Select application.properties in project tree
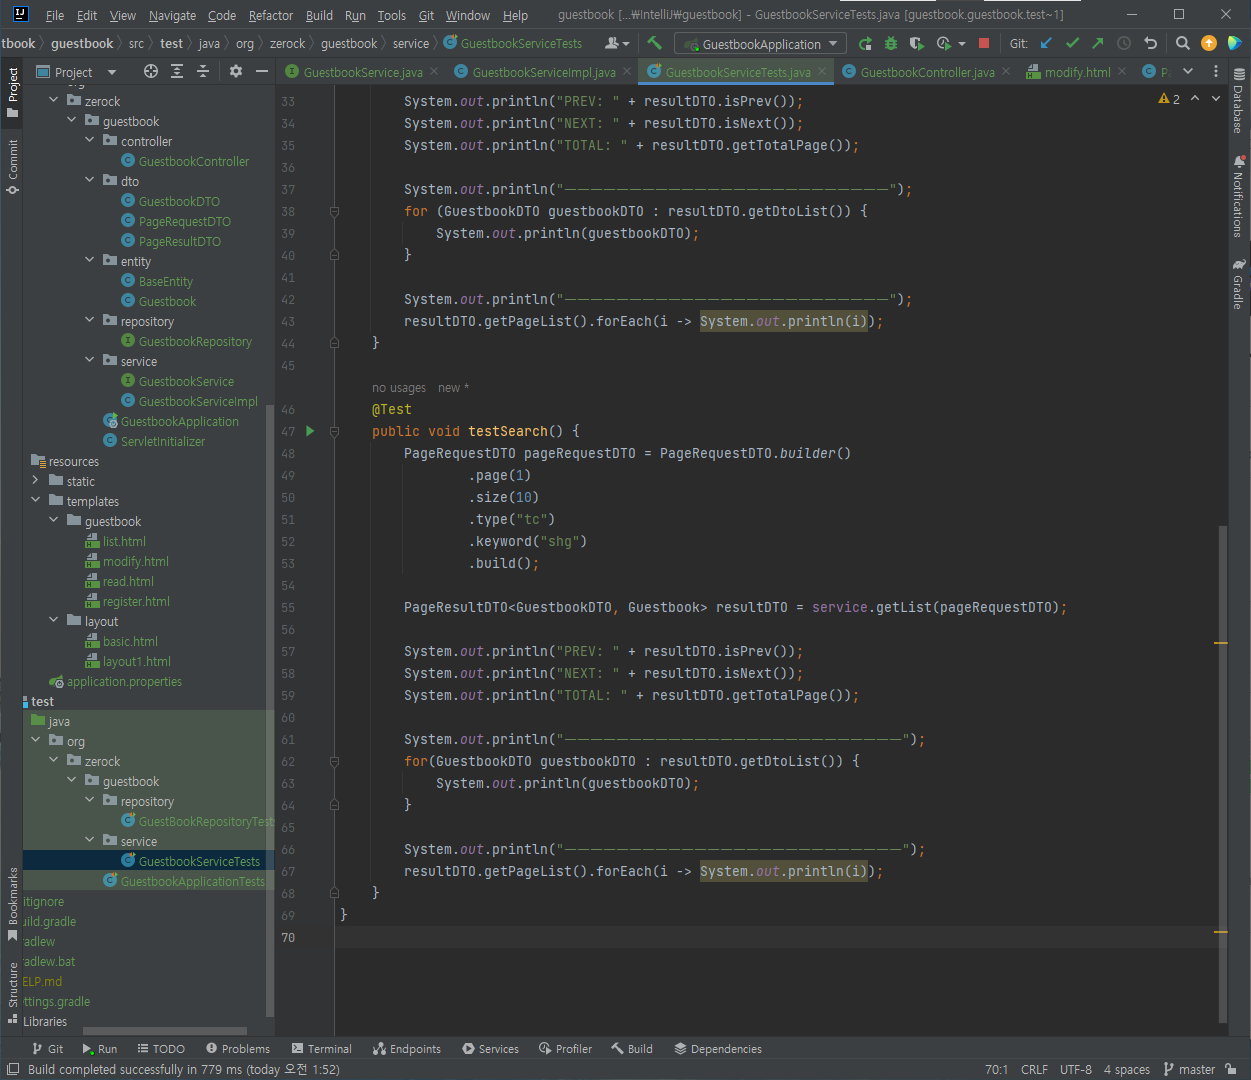The width and height of the screenshot is (1251, 1080). point(124,681)
